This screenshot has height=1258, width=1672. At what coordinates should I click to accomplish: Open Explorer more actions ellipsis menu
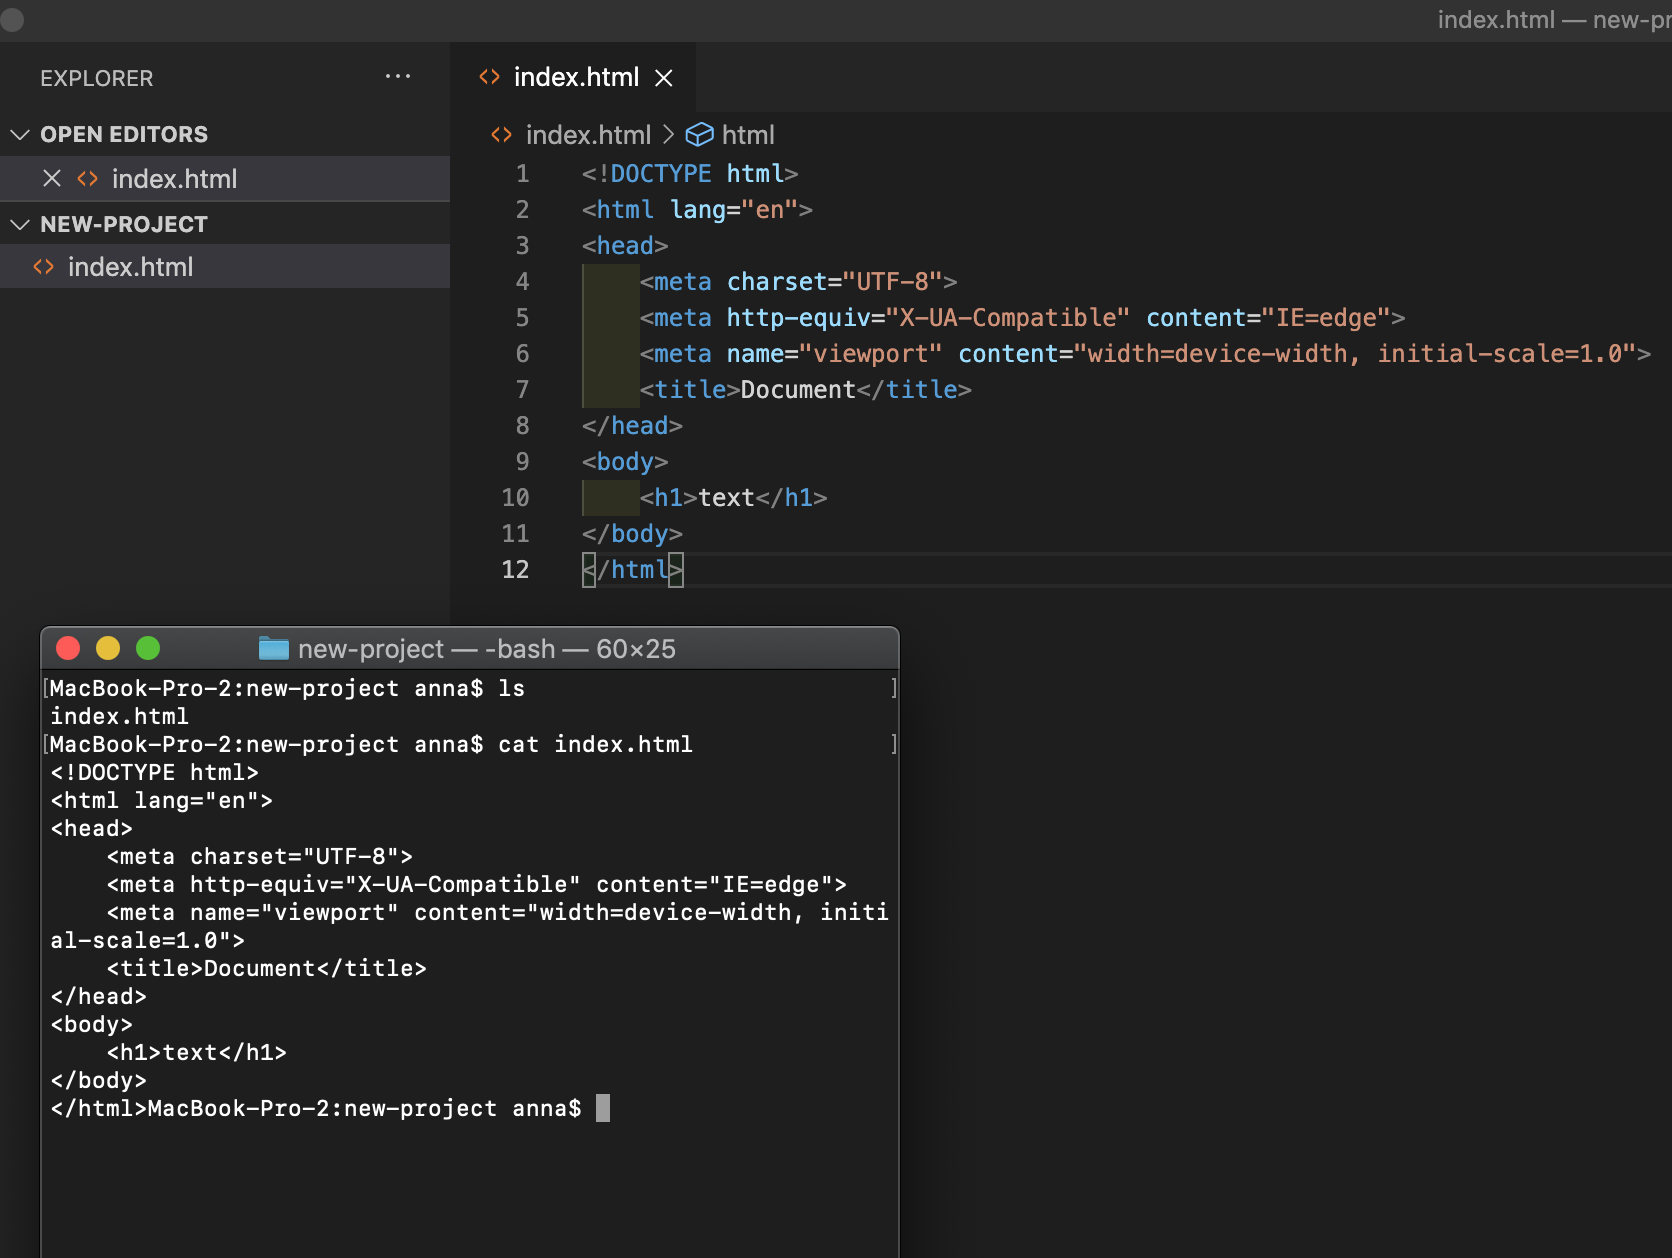[x=398, y=77]
